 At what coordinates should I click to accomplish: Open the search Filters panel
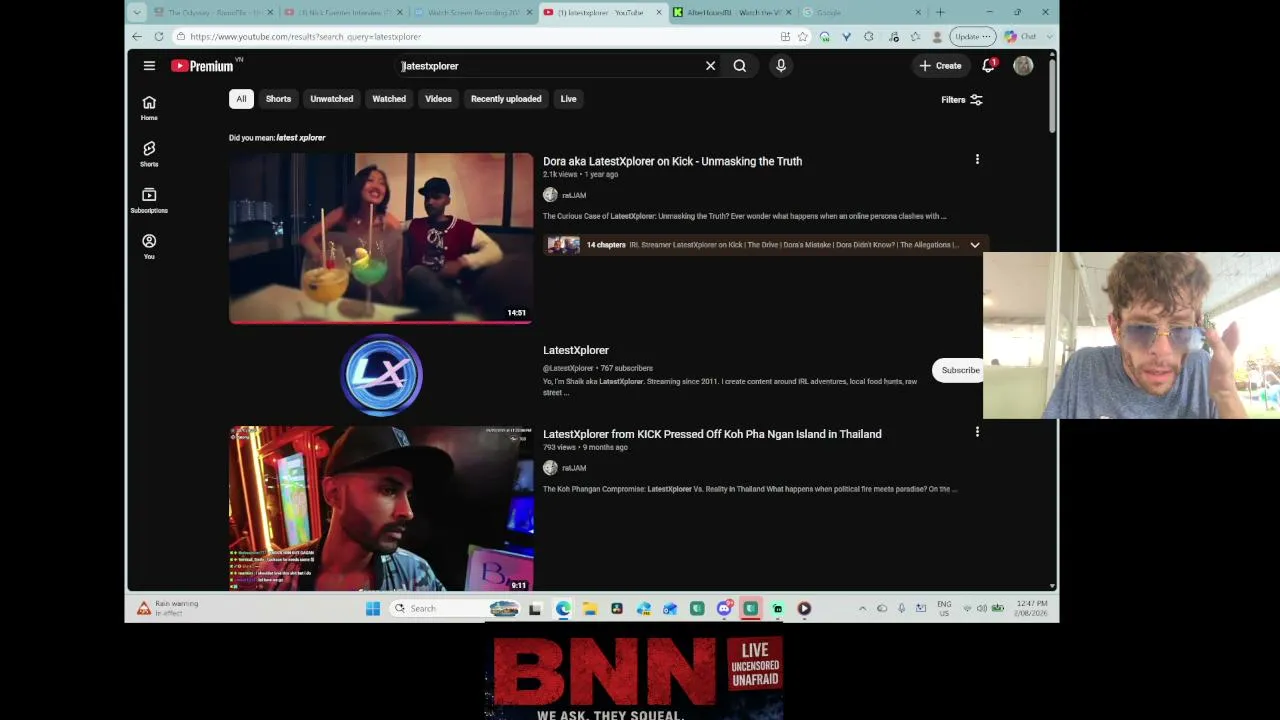962,100
